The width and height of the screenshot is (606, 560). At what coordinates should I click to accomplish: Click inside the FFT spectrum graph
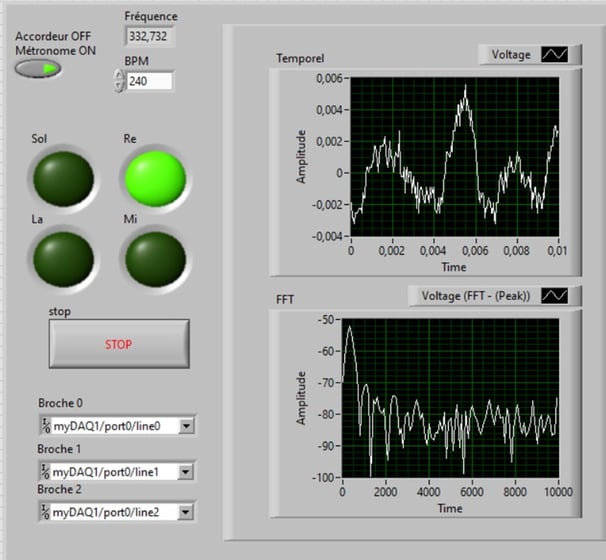(450, 398)
